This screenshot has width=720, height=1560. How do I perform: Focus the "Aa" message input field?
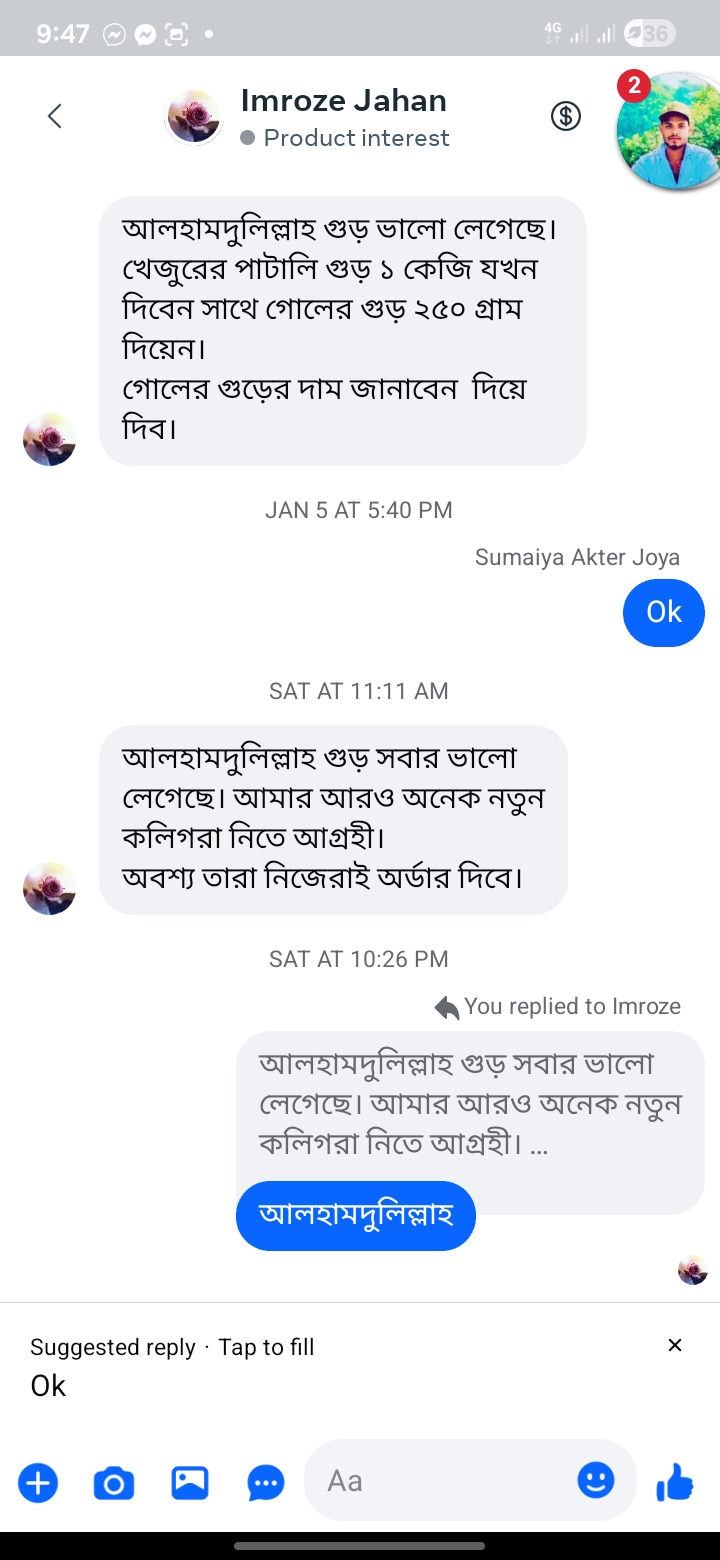440,1480
